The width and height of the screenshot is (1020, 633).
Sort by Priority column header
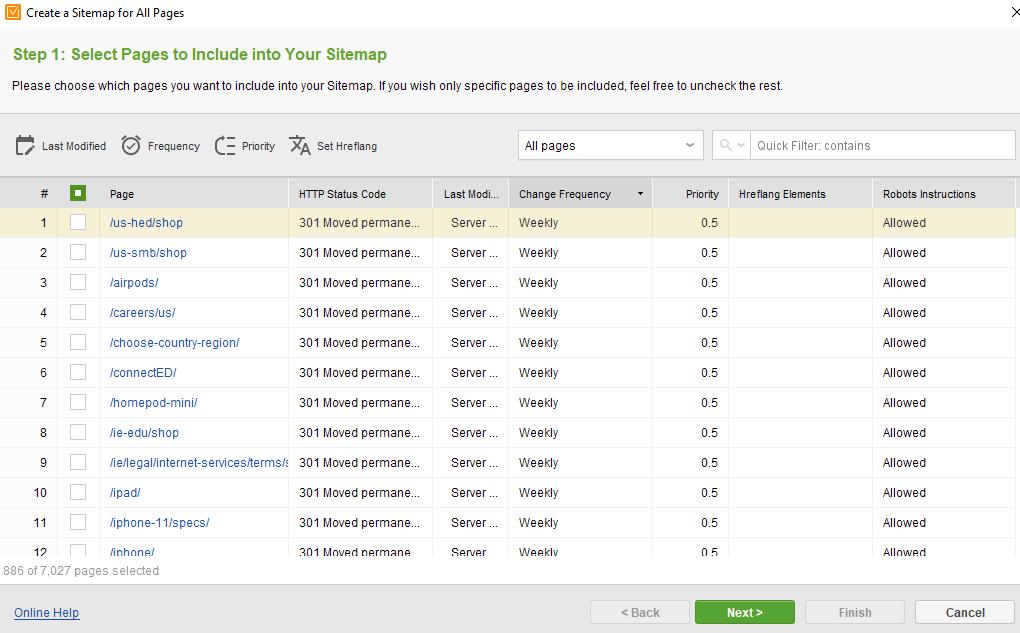click(691, 194)
